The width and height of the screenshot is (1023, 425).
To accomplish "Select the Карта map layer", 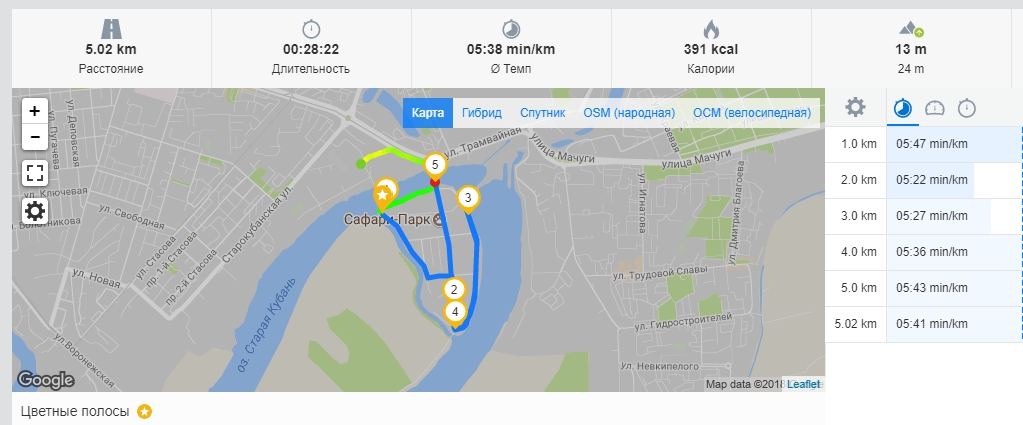I will pos(427,113).
